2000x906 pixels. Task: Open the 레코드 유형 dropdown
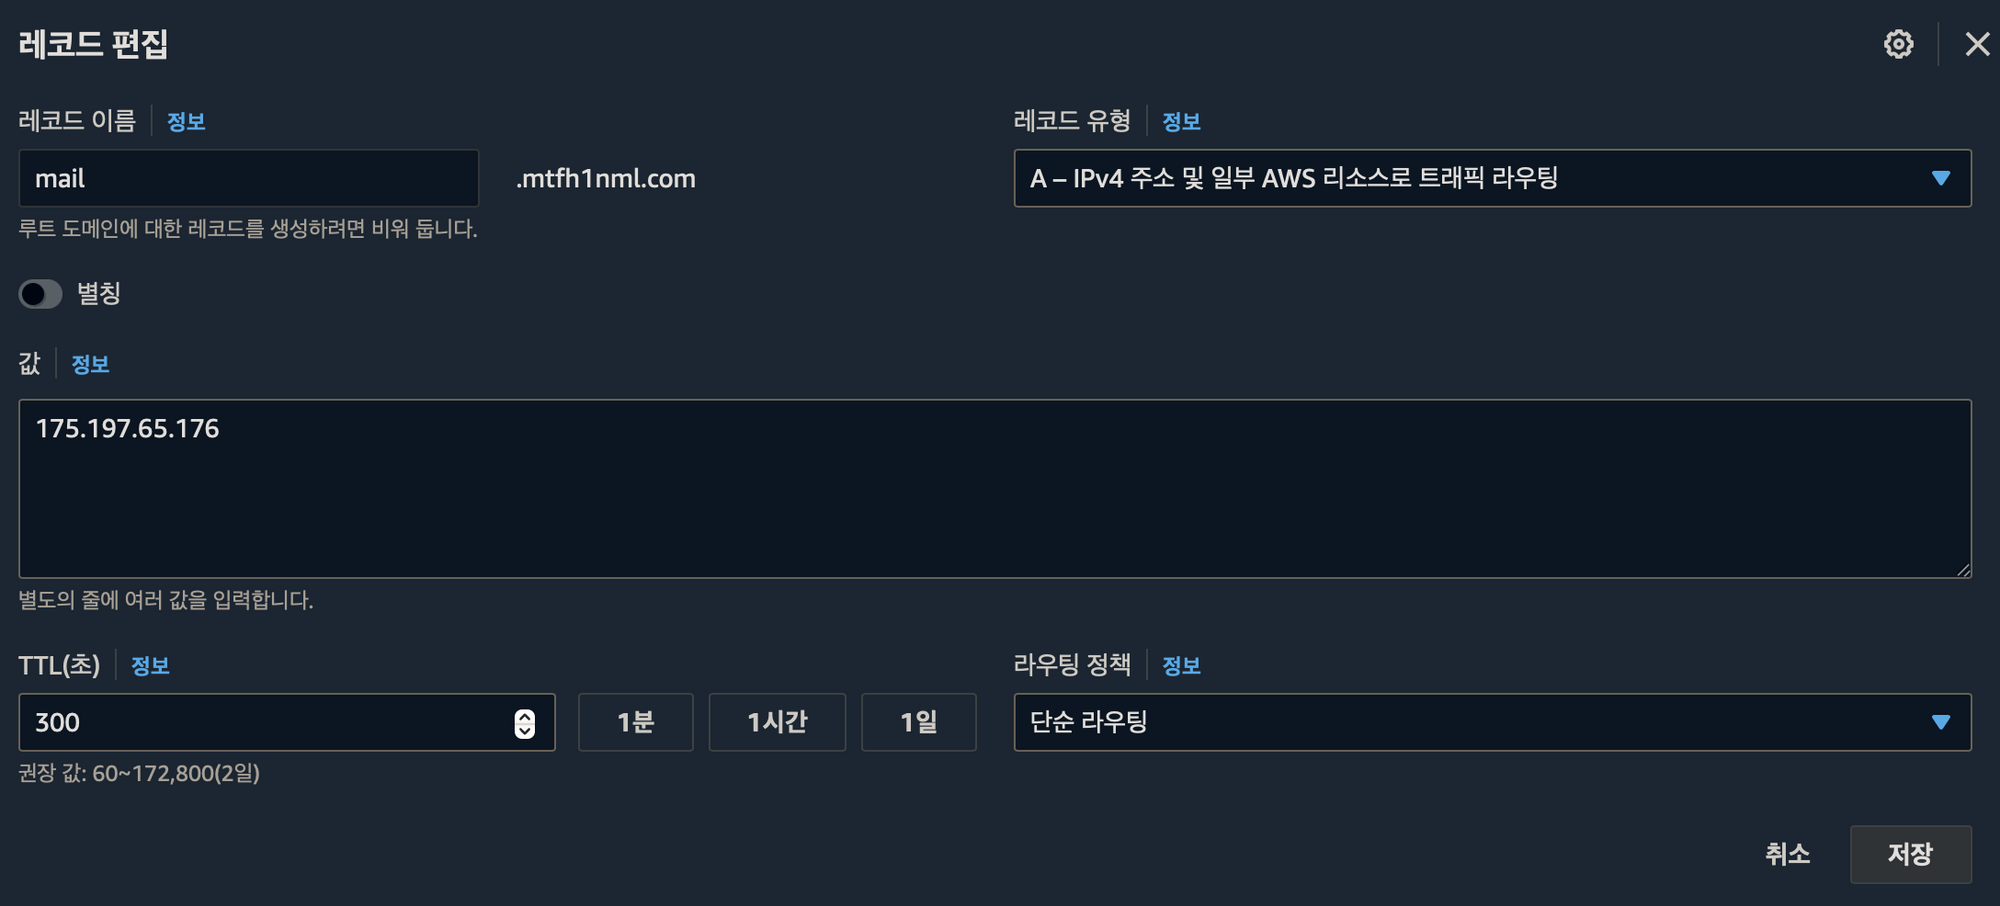click(1492, 178)
